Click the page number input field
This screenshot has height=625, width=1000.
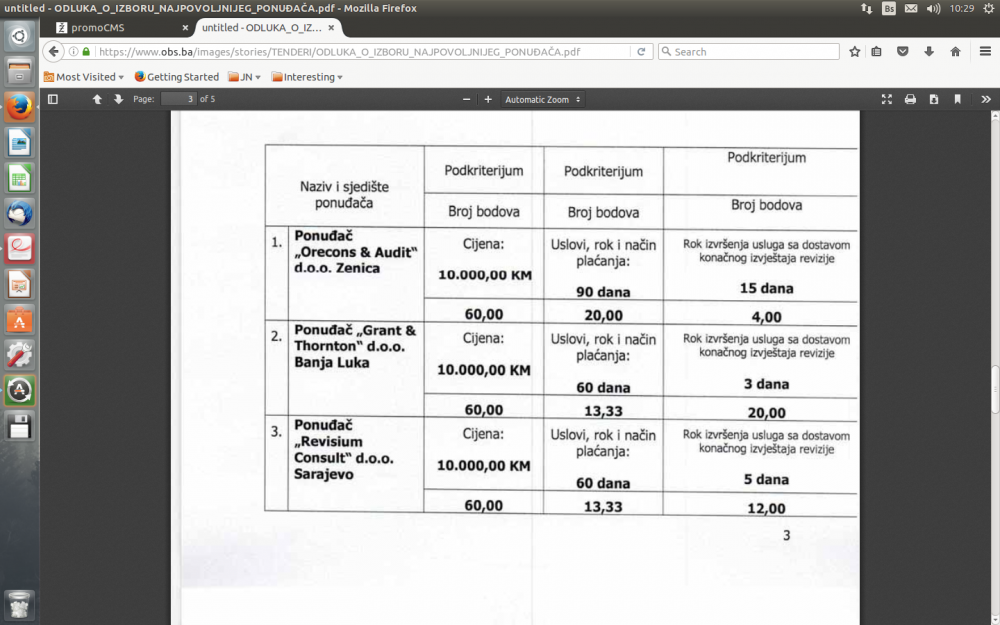(179, 99)
